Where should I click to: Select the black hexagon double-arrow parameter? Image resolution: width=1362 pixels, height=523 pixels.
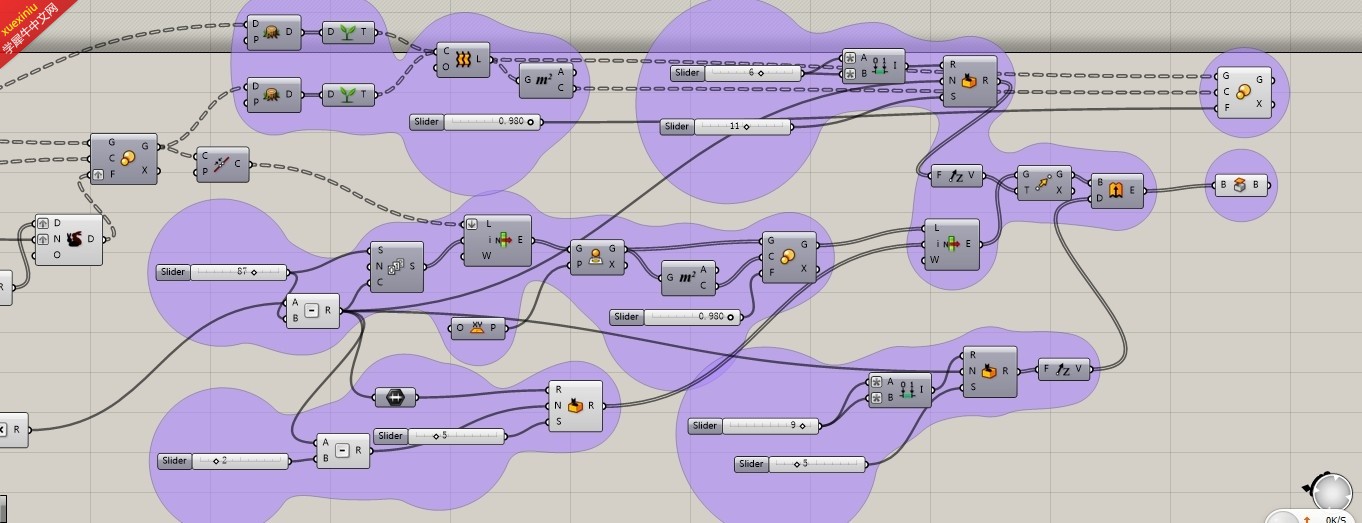(395, 398)
